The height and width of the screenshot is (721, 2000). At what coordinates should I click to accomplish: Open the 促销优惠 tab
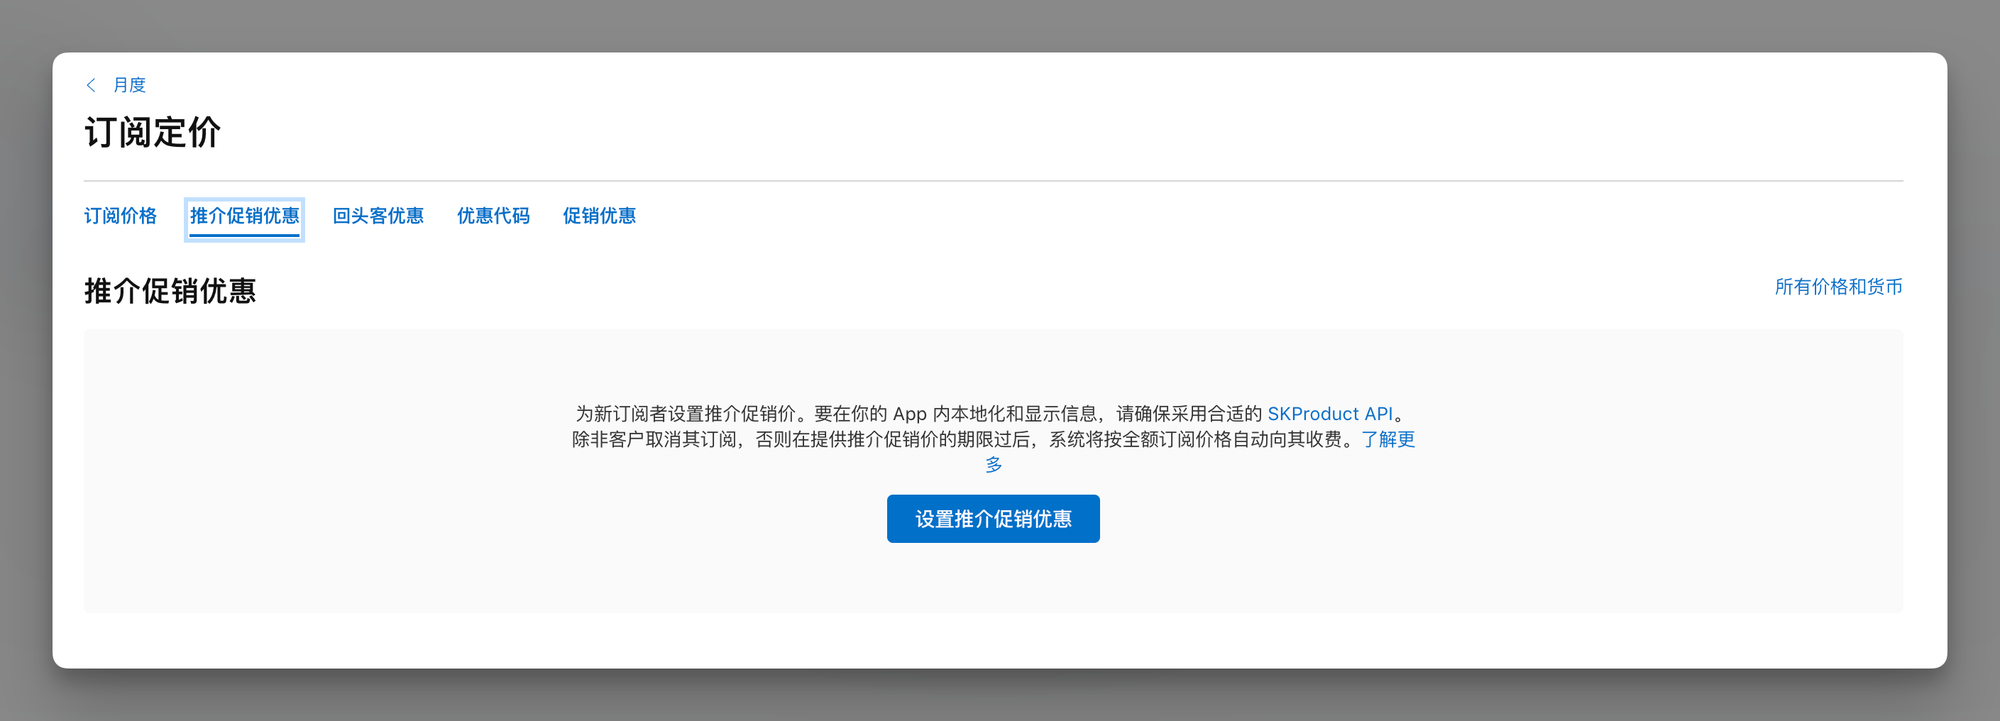click(599, 216)
